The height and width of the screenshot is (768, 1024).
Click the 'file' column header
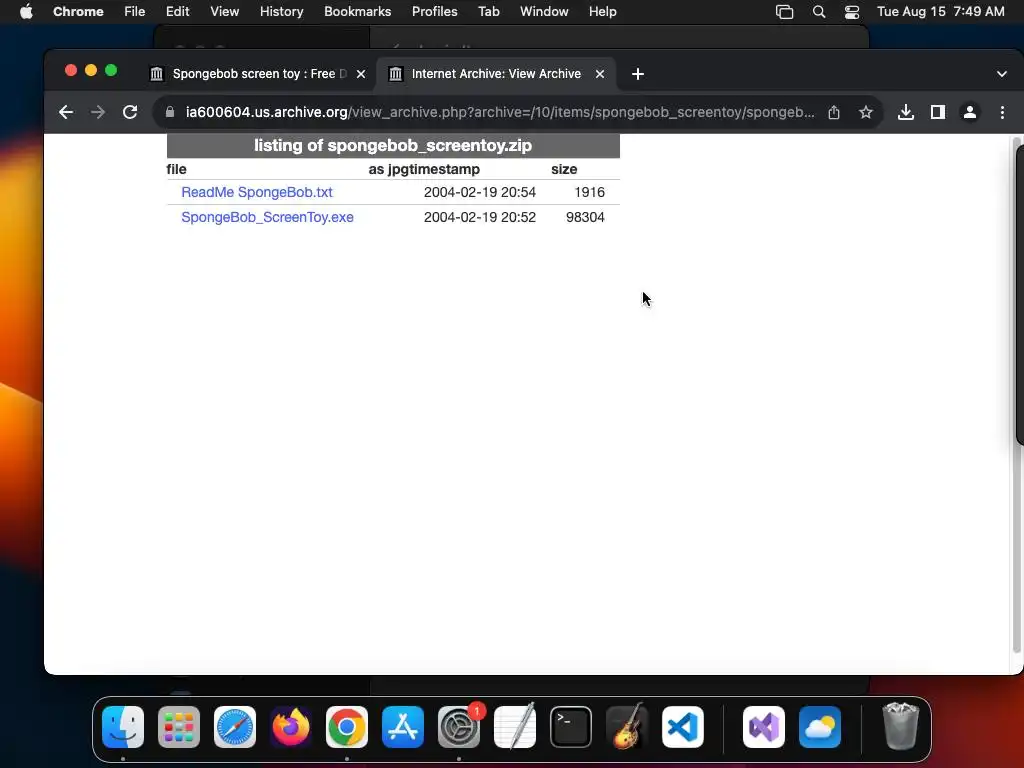(176, 169)
